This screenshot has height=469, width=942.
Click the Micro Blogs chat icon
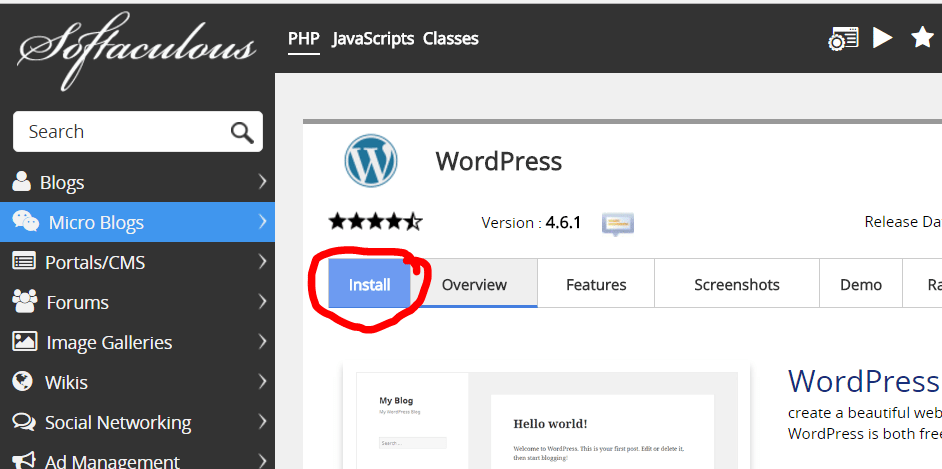coord(26,221)
